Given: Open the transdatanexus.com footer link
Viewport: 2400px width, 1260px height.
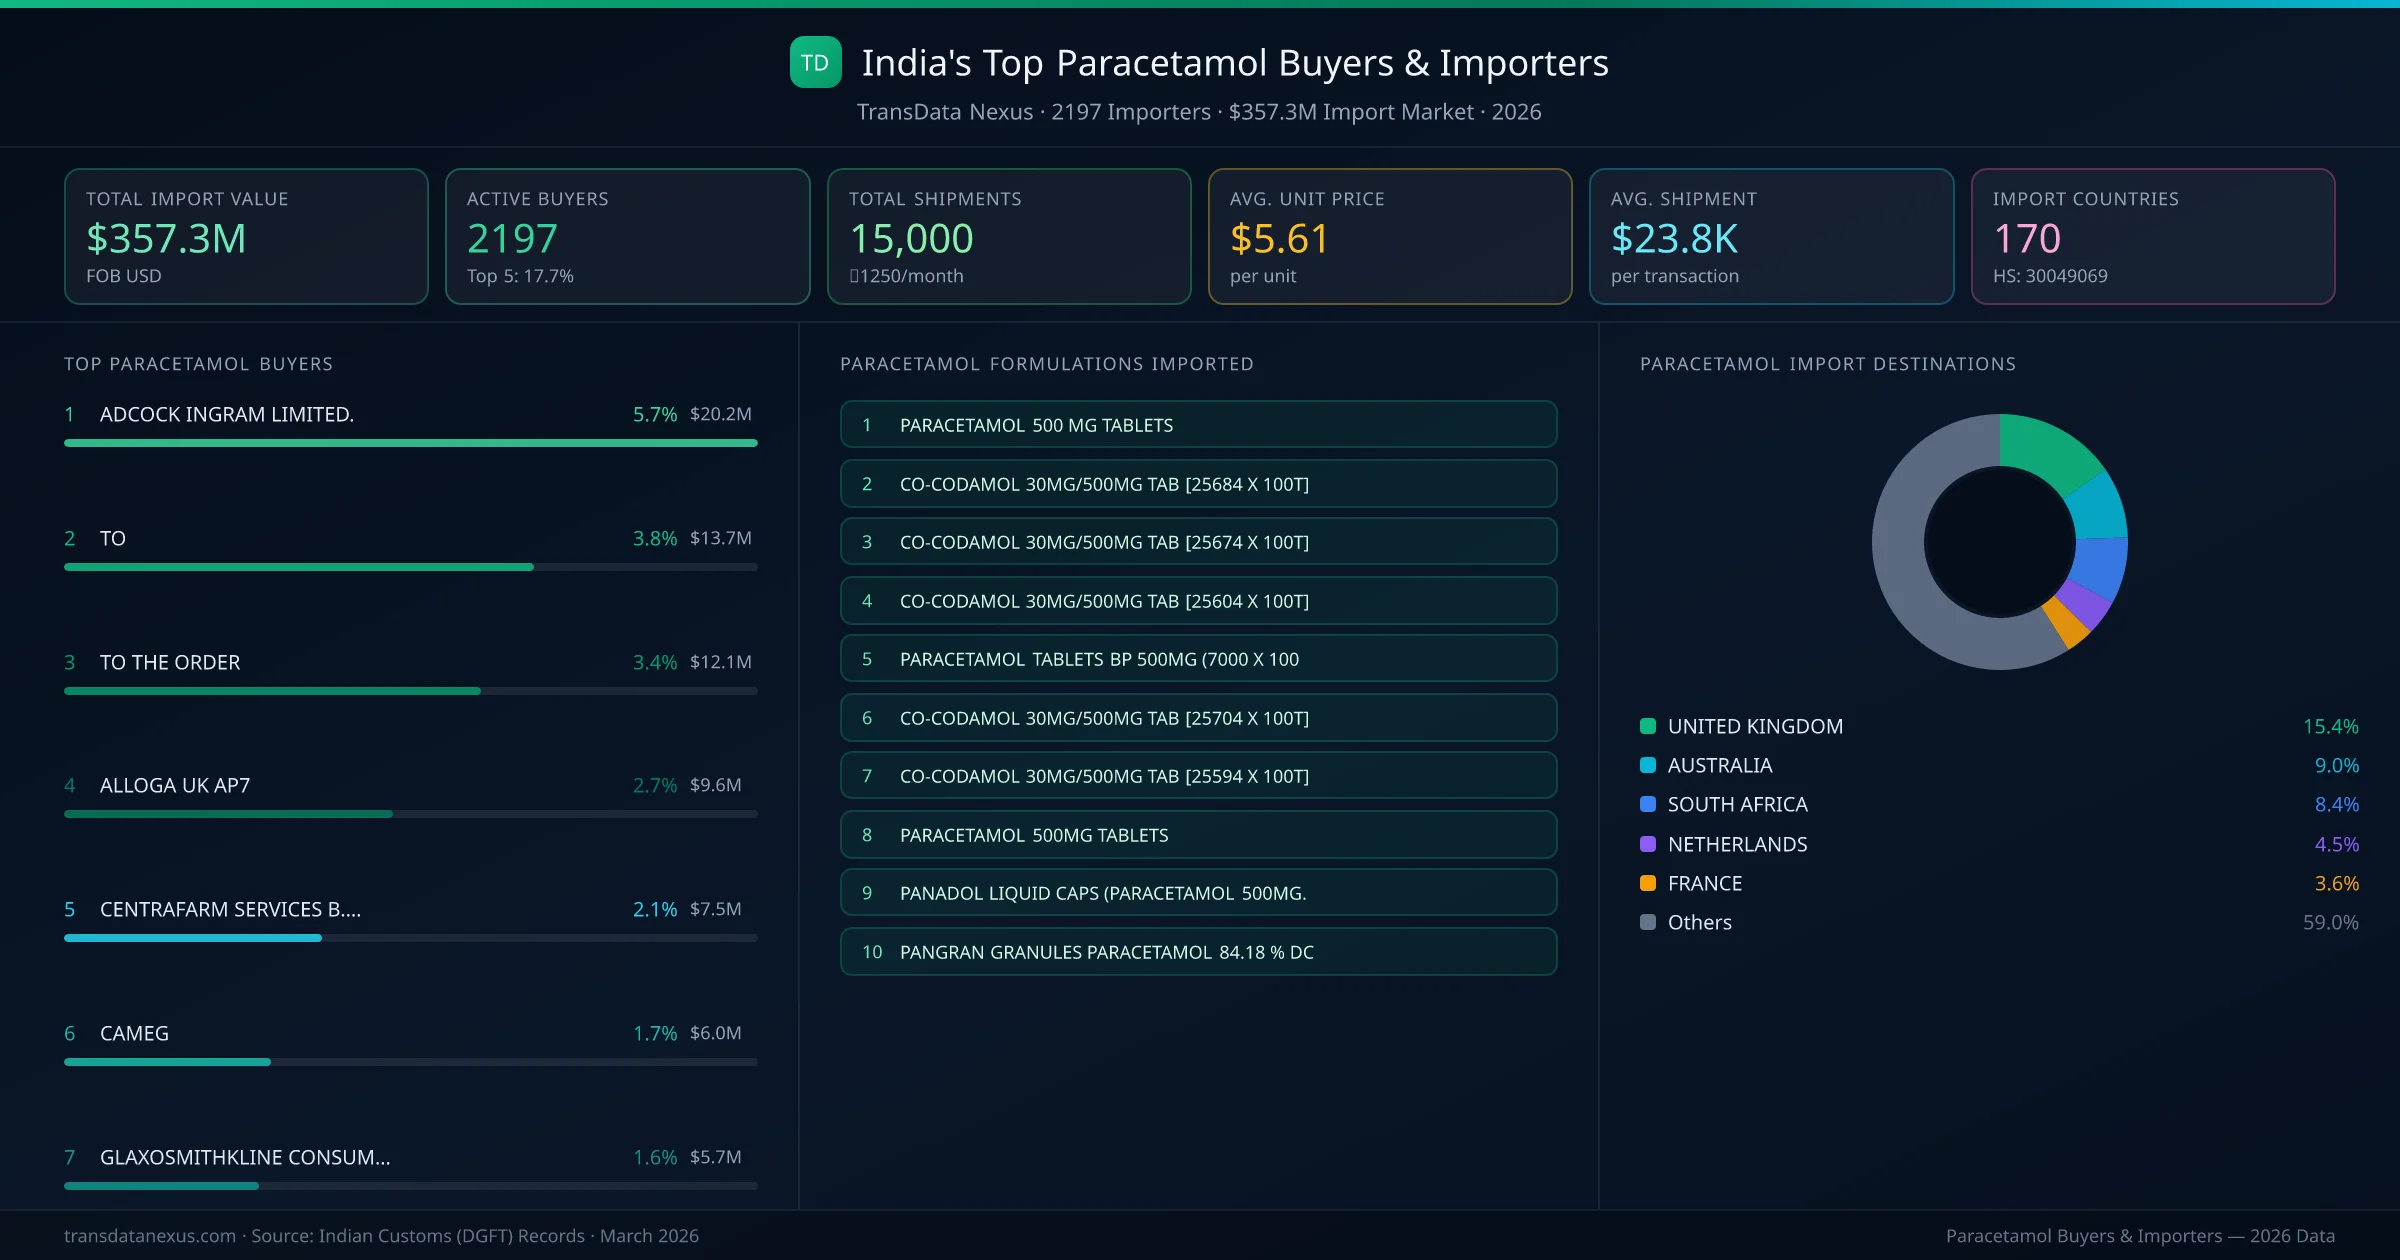Looking at the screenshot, I should 146,1236.
